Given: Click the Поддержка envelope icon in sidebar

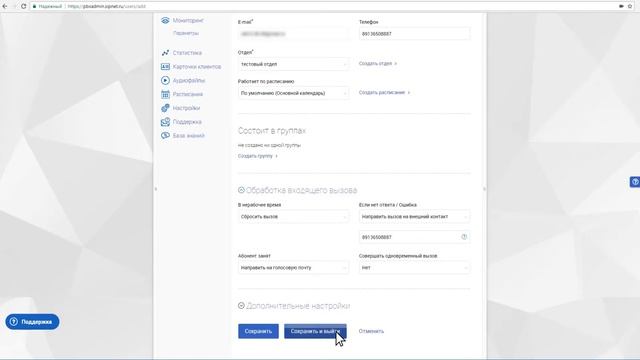Looking at the screenshot, I should tap(165, 122).
